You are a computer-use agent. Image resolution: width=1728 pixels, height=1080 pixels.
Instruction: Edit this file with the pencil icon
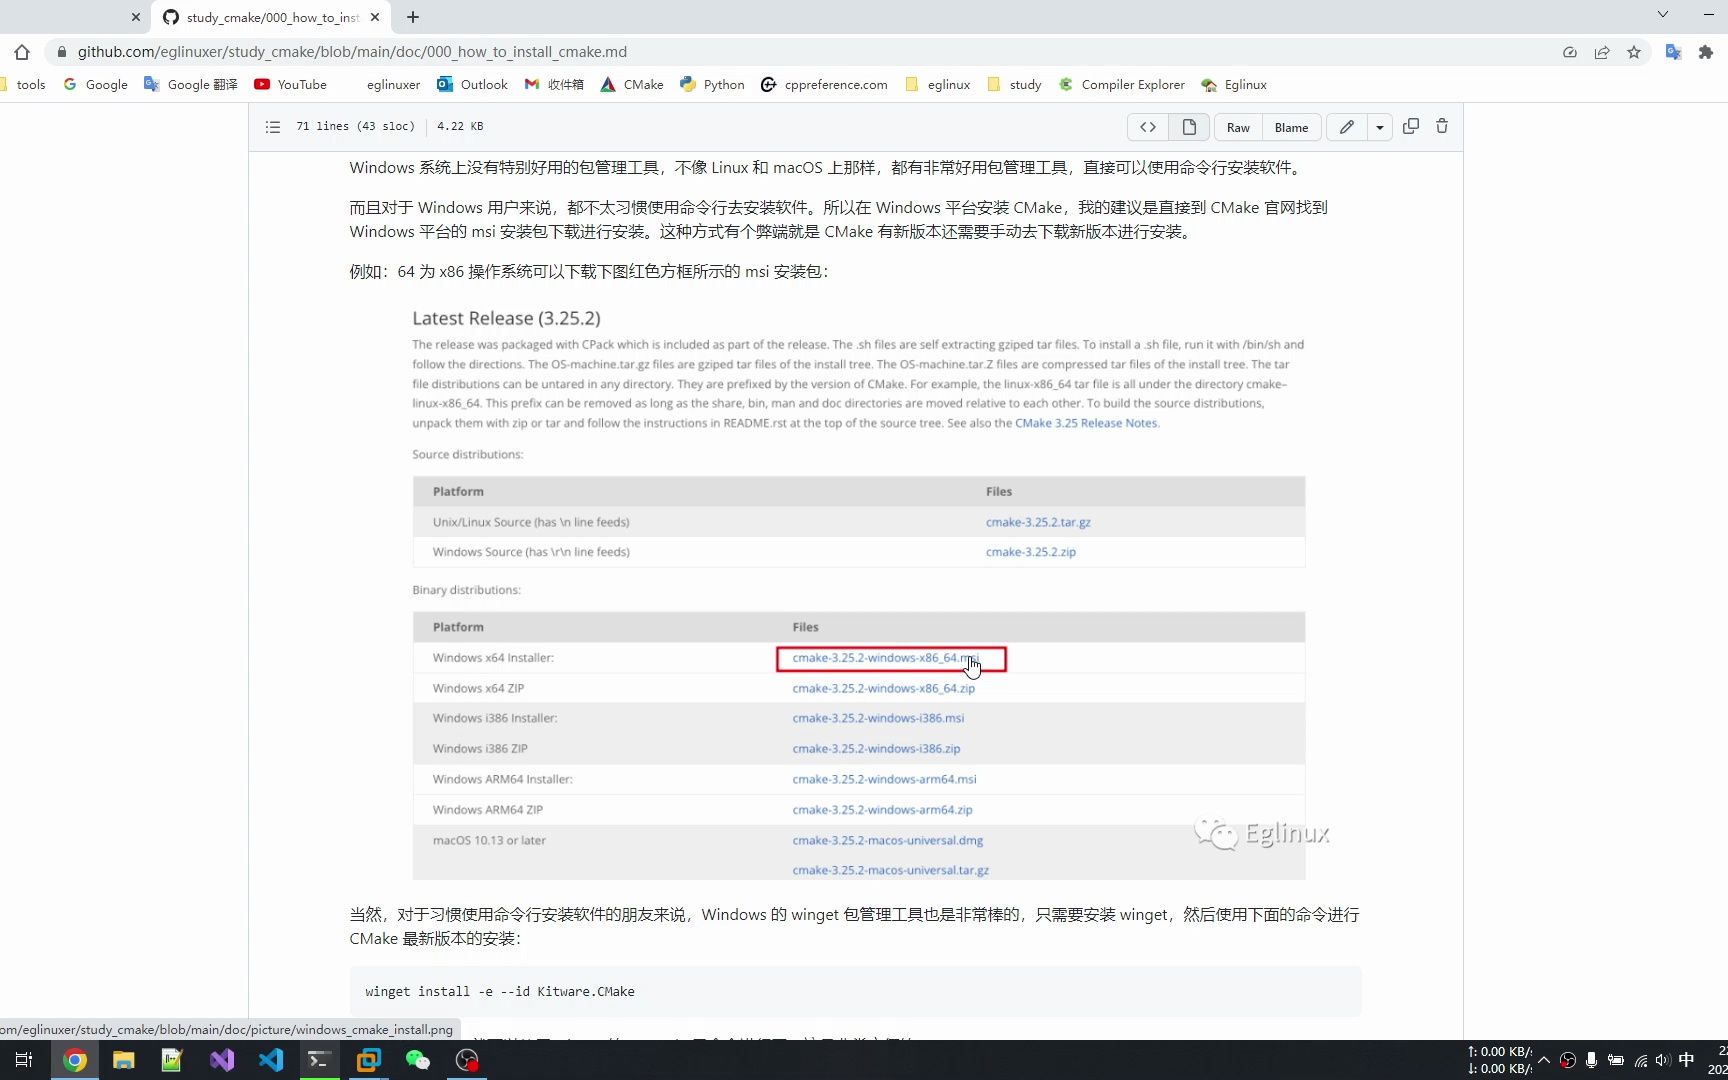click(x=1347, y=127)
